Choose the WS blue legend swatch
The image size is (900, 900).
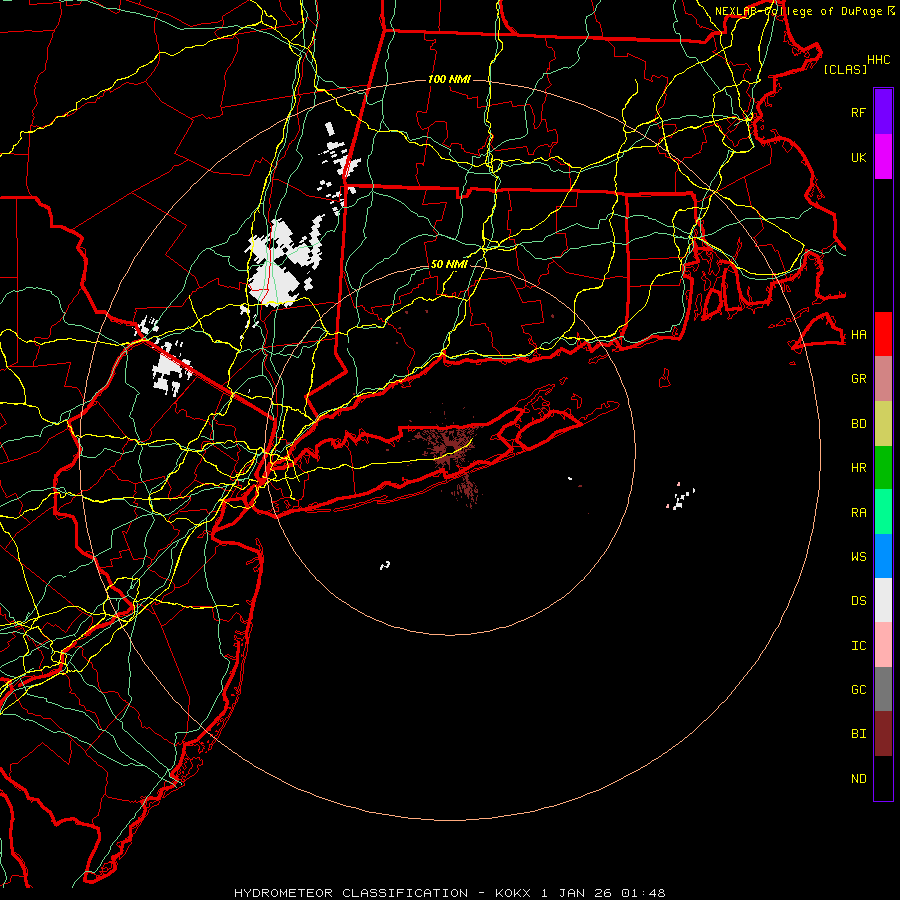pyautogui.click(x=883, y=556)
